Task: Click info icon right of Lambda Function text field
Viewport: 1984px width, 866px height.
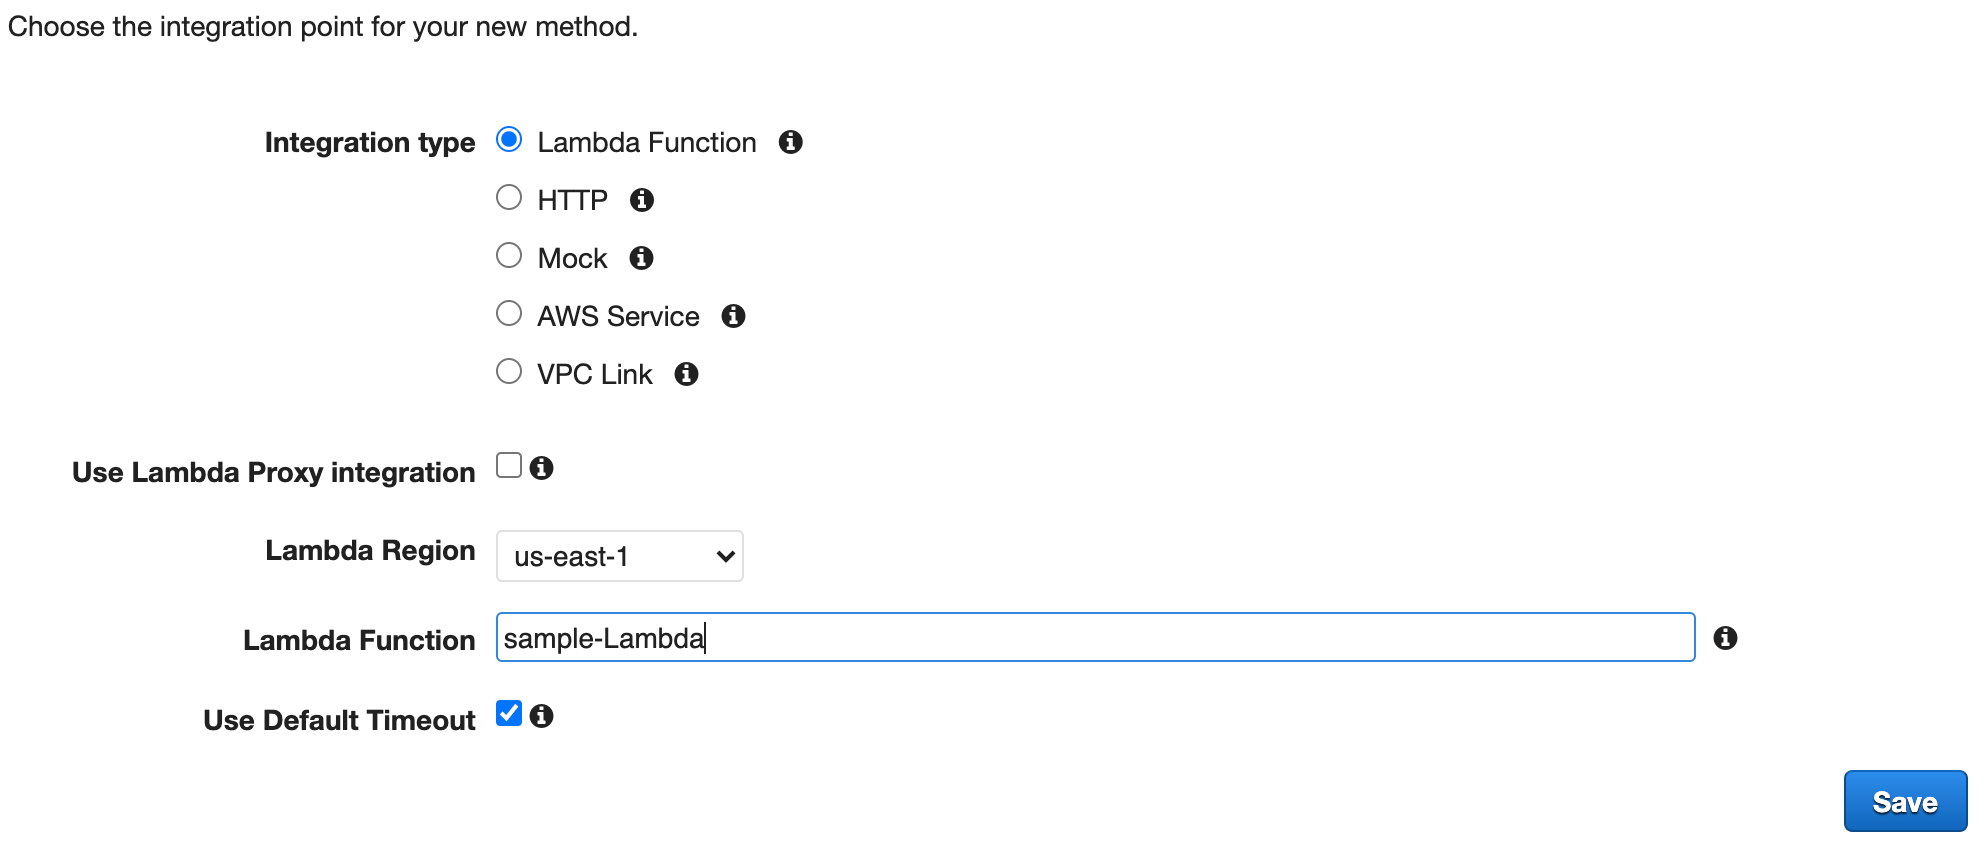Action: tap(1725, 638)
